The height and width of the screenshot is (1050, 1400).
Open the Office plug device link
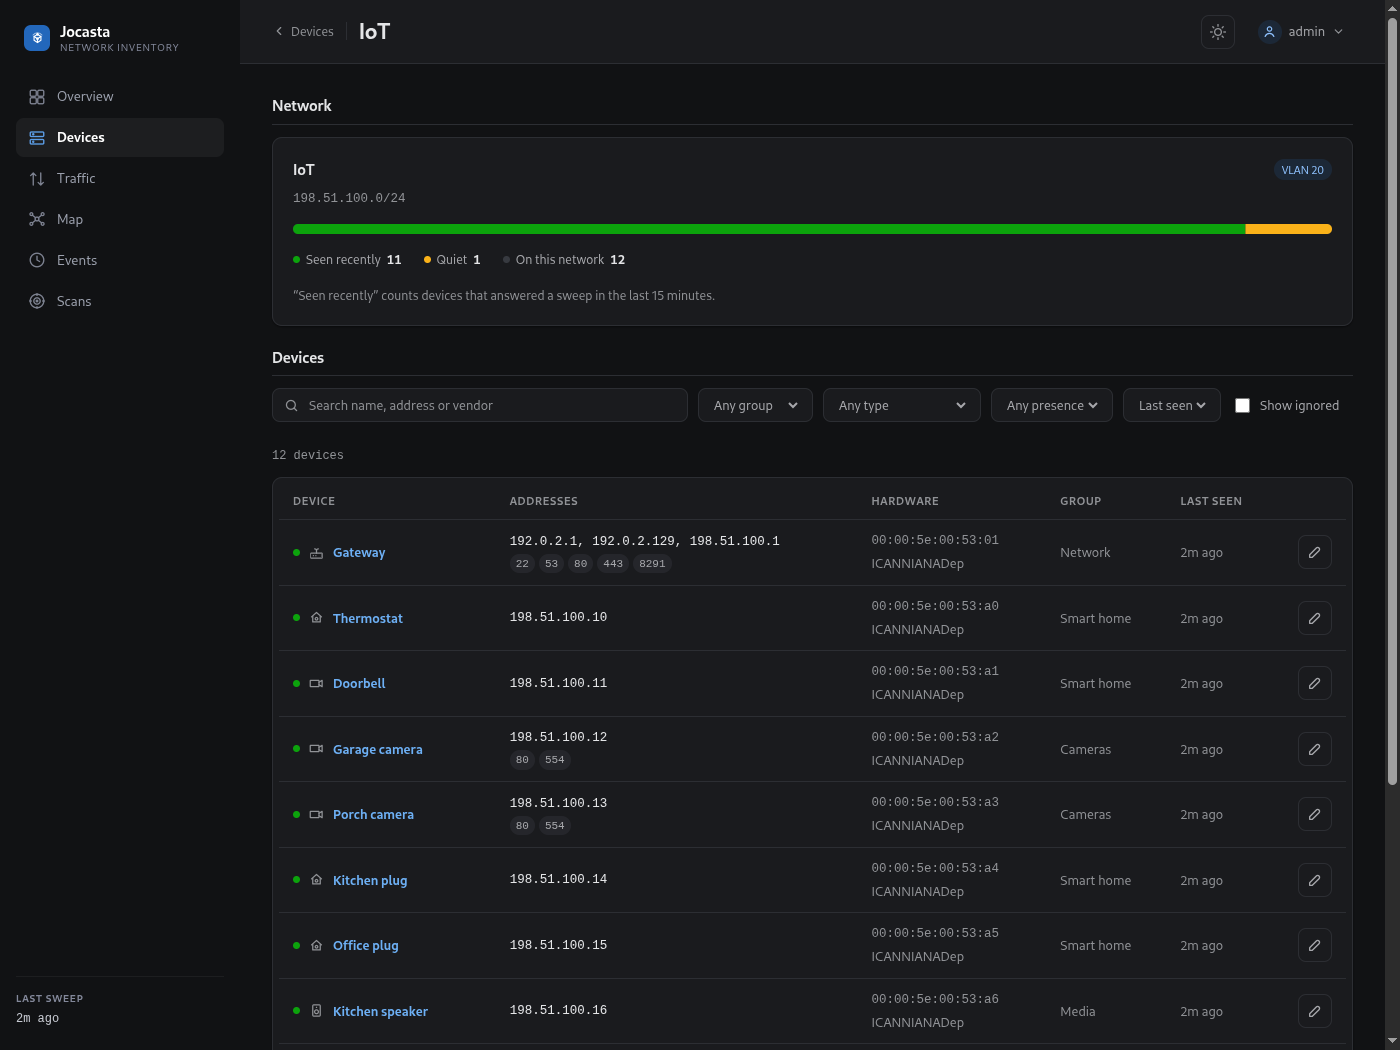[366, 945]
